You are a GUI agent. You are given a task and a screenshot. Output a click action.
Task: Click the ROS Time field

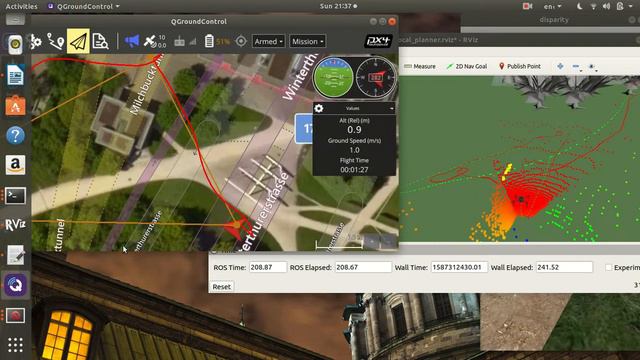click(268, 267)
